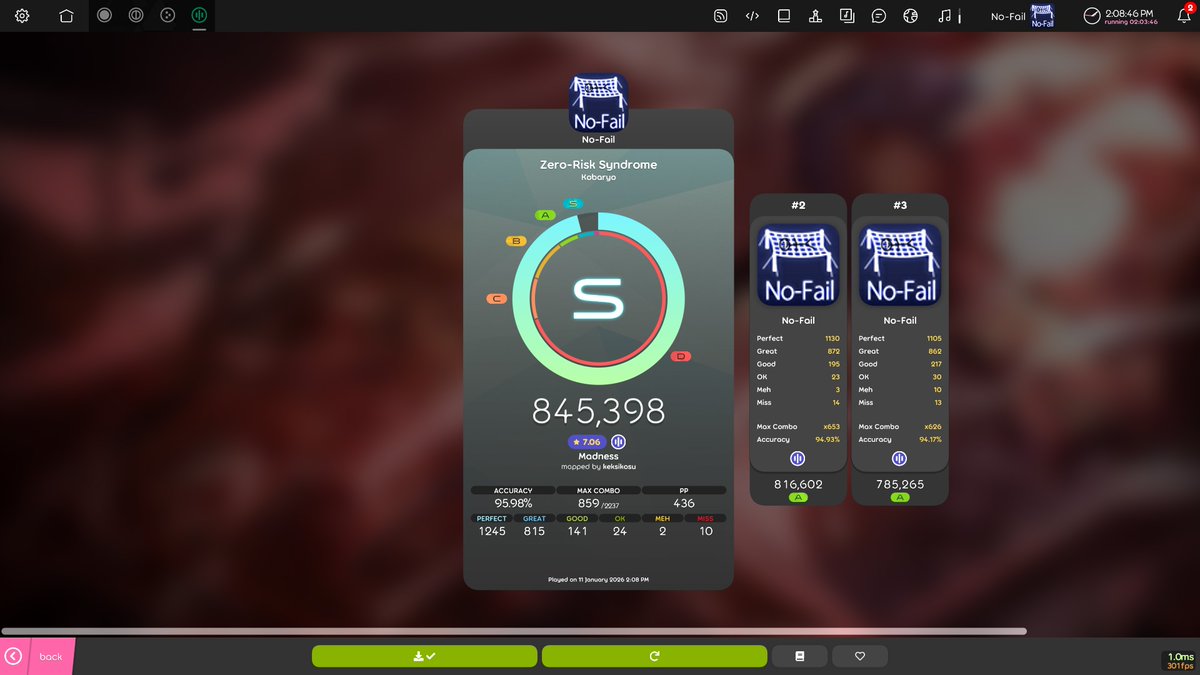Click the artist name Kobaryo
1200x675 pixels.
click(x=598, y=177)
